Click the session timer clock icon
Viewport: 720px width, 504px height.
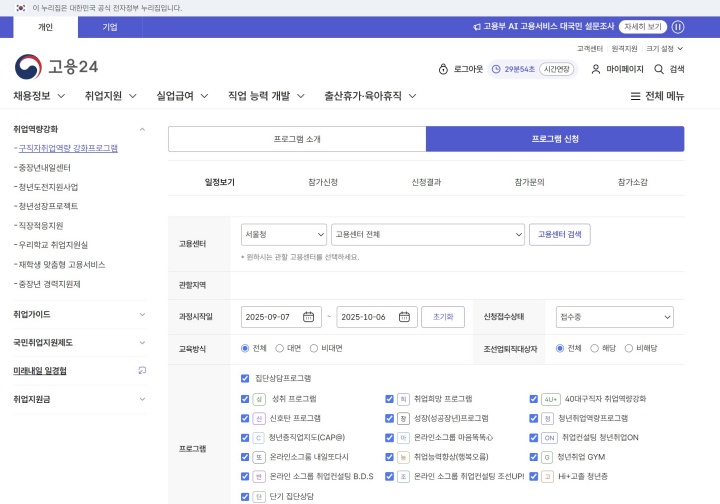[496, 69]
